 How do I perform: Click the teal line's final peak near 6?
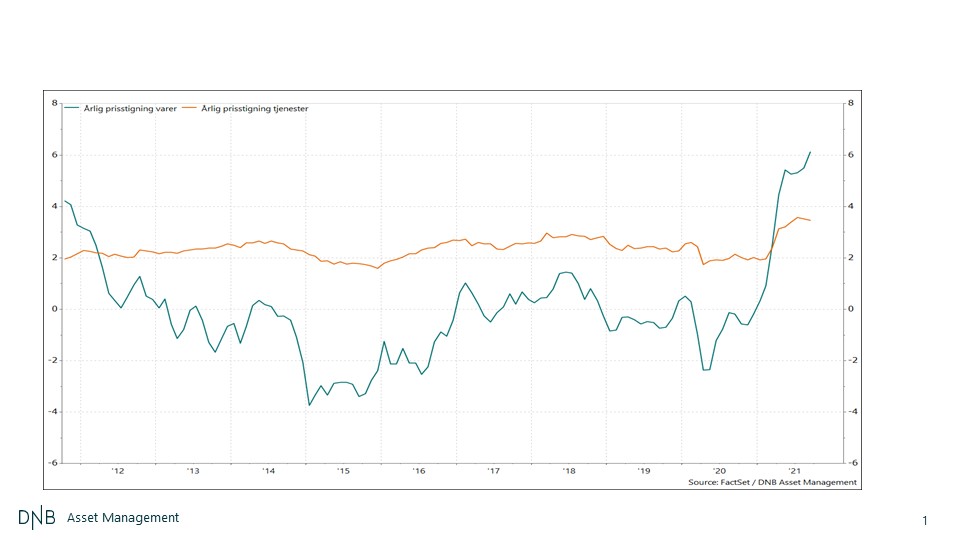[x=810, y=152]
